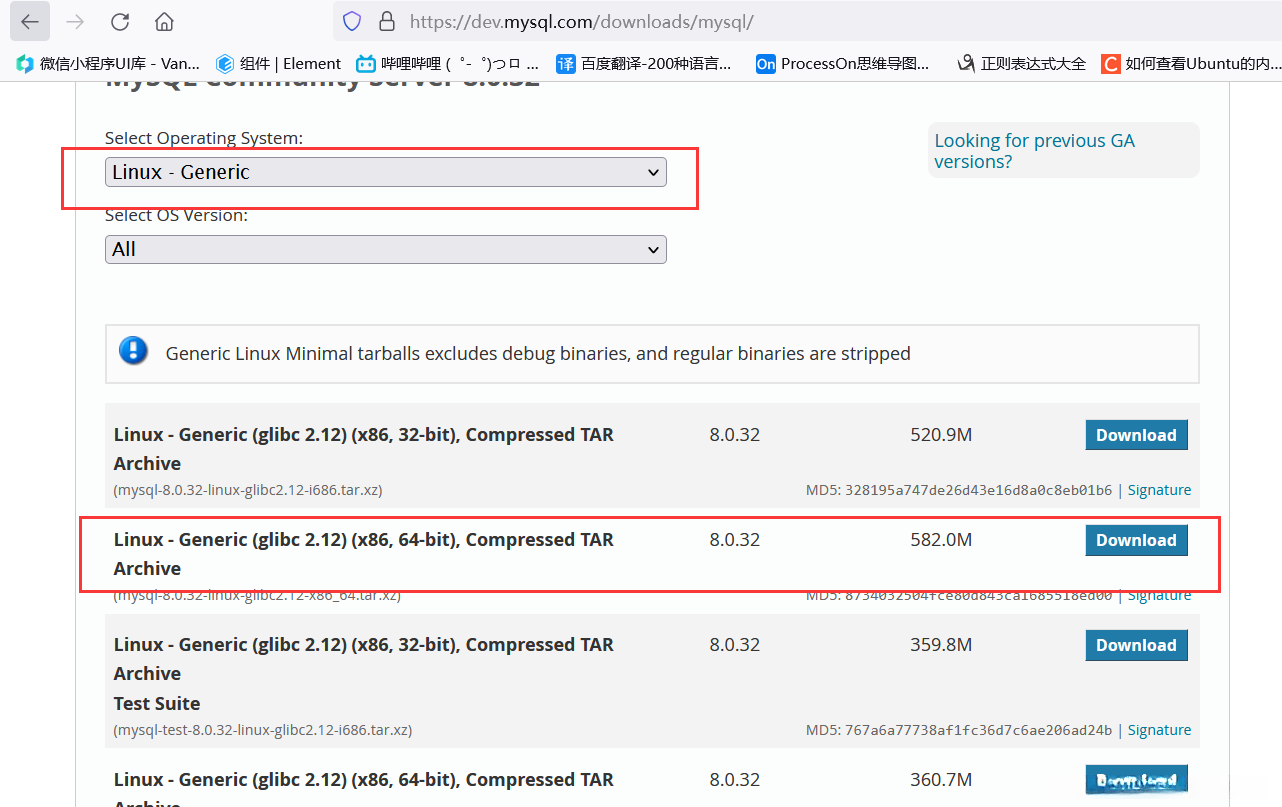Open the 哔哩哔哩 bookmark
Image resolution: width=1282 pixels, height=807 pixels.
tap(448, 64)
